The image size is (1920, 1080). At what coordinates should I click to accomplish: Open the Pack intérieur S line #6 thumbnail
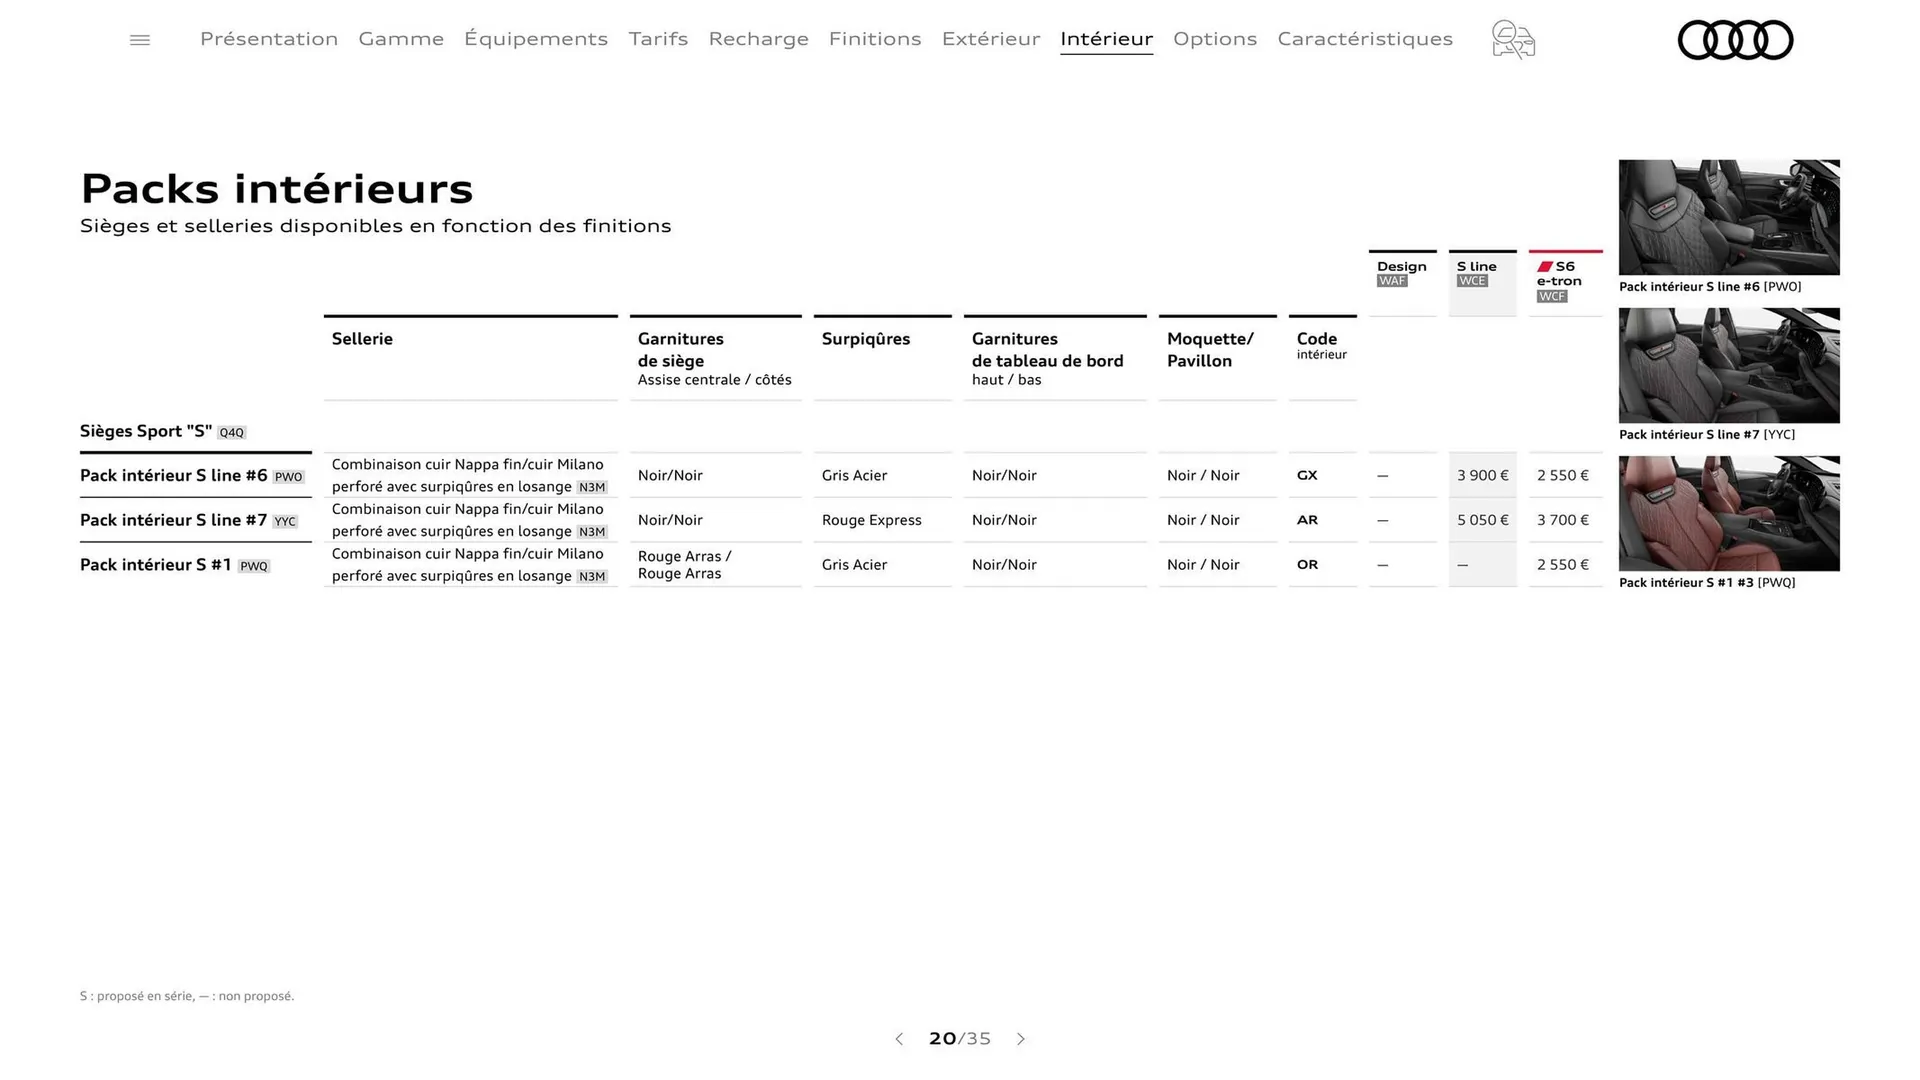[1728, 217]
